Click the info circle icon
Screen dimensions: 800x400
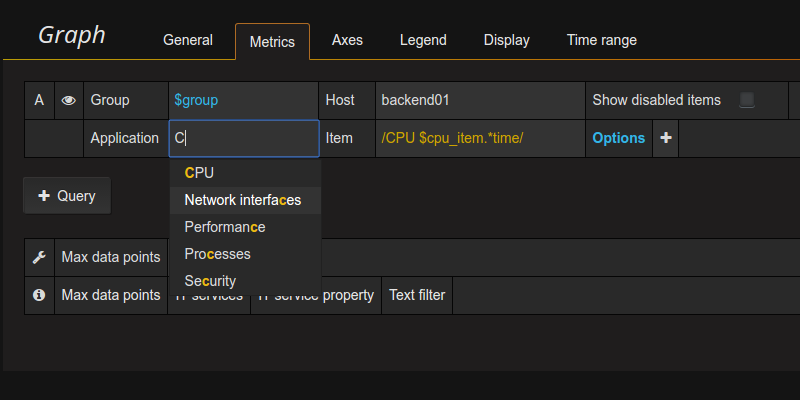(x=39, y=295)
